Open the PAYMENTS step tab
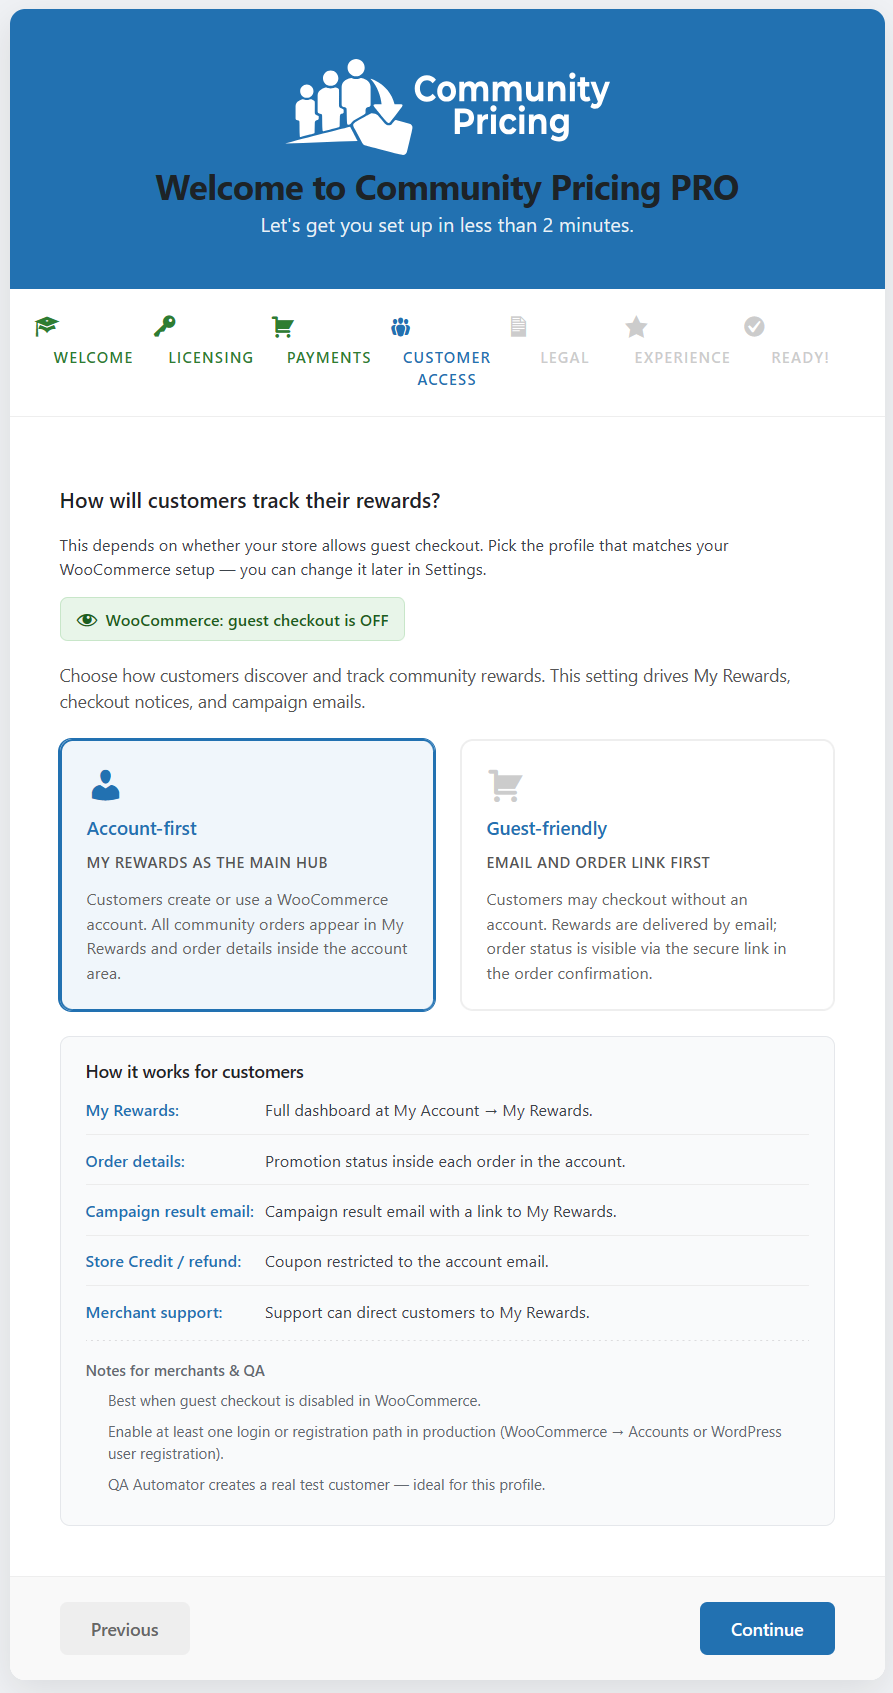893x1693 pixels. pyautogui.click(x=329, y=358)
